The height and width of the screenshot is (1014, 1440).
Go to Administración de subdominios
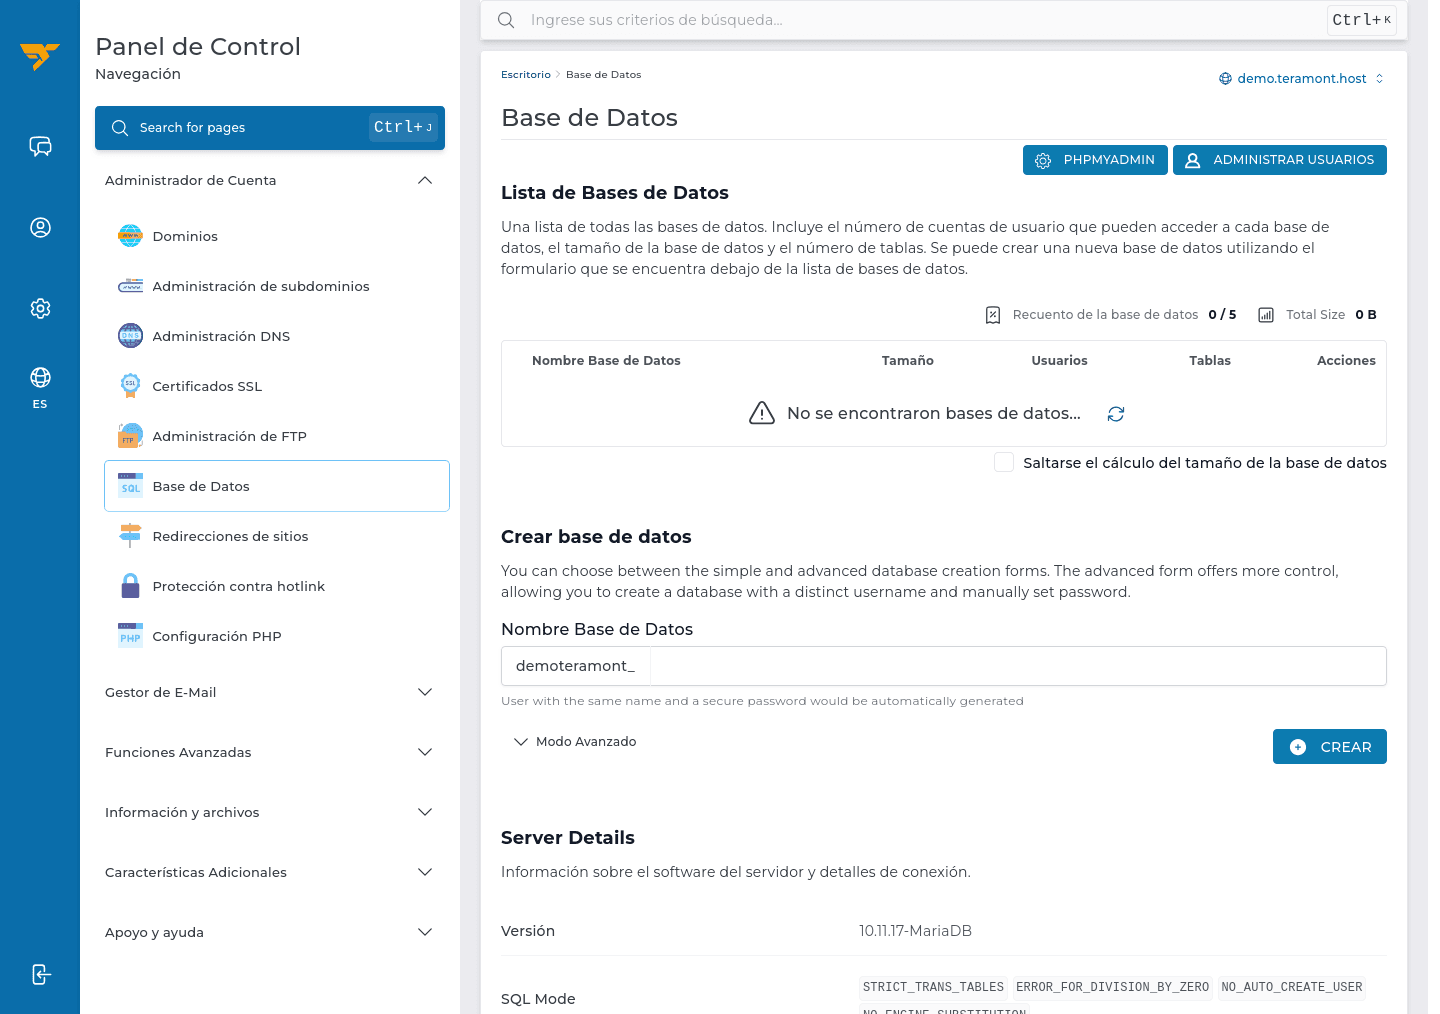[277, 286]
